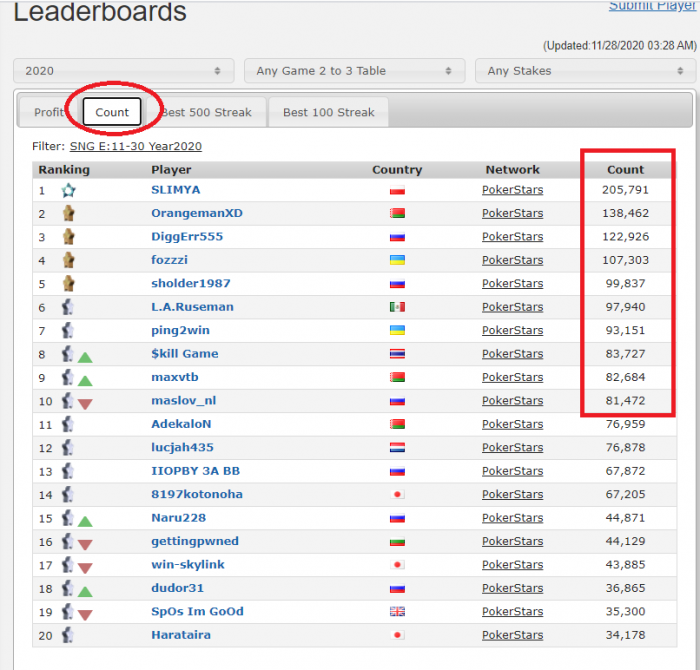The height and width of the screenshot is (670, 700).
Task: Open the SNG E:11-30 Year2020 filter link
Action: coord(136,146)
